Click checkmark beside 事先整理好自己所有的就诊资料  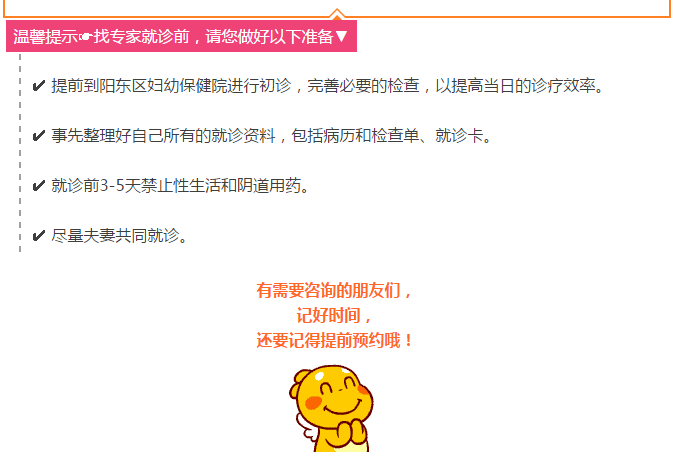click(39, 136)
